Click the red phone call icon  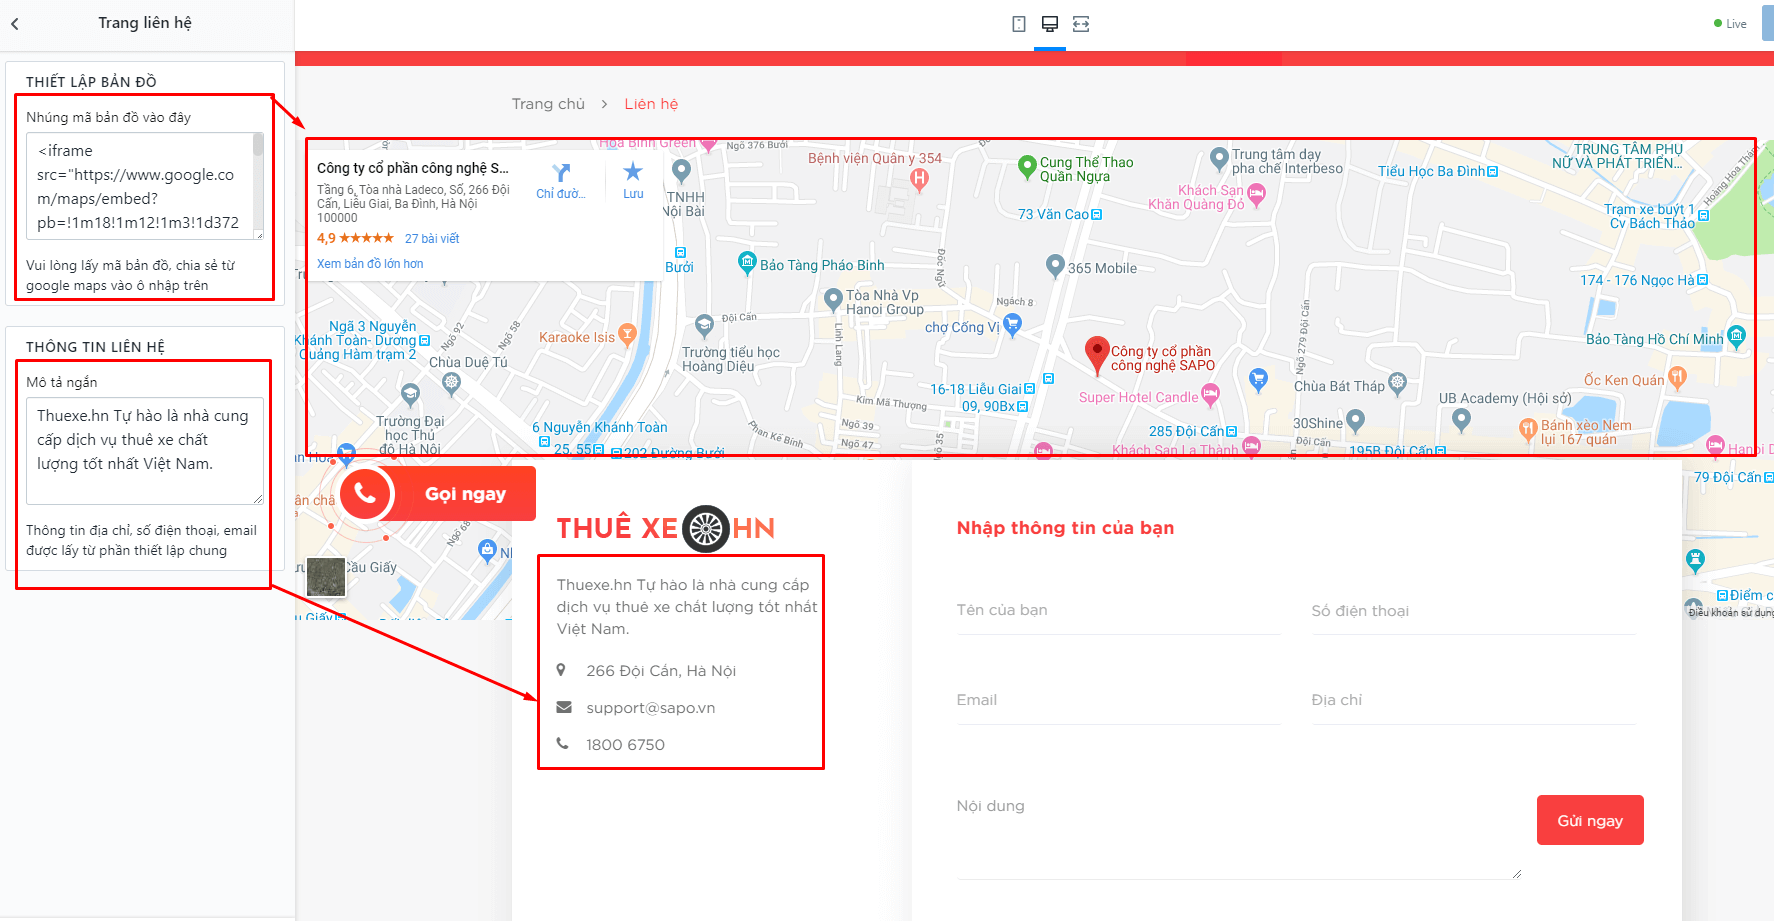(365, 494)
